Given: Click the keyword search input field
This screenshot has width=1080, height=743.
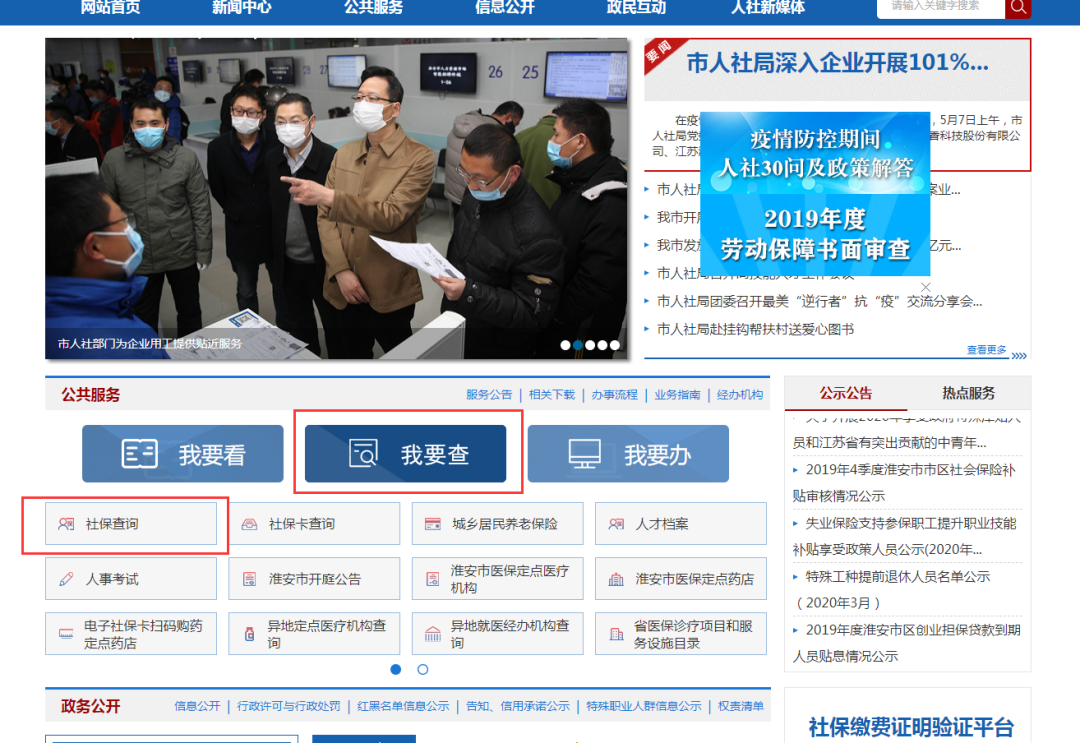Looking at the screenshot, I should click(x=940, y=7).
